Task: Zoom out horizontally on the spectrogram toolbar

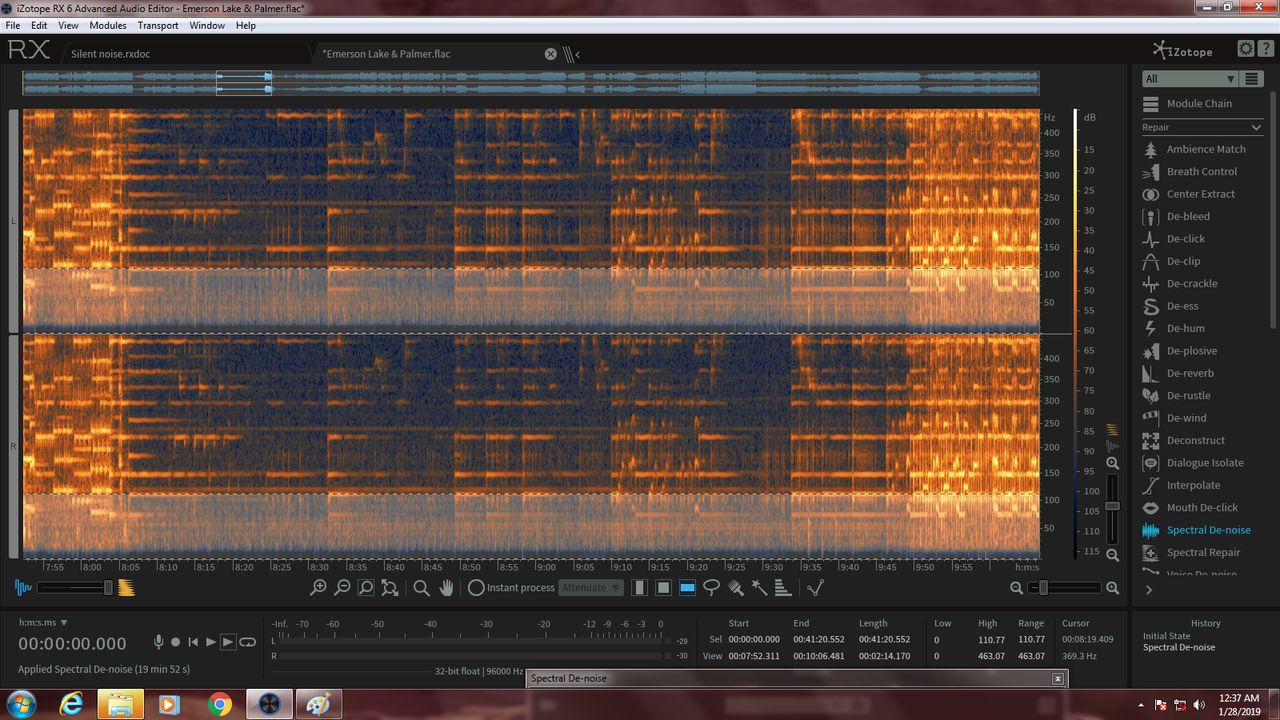Action: pyautogui.click(x=342, y=588)
